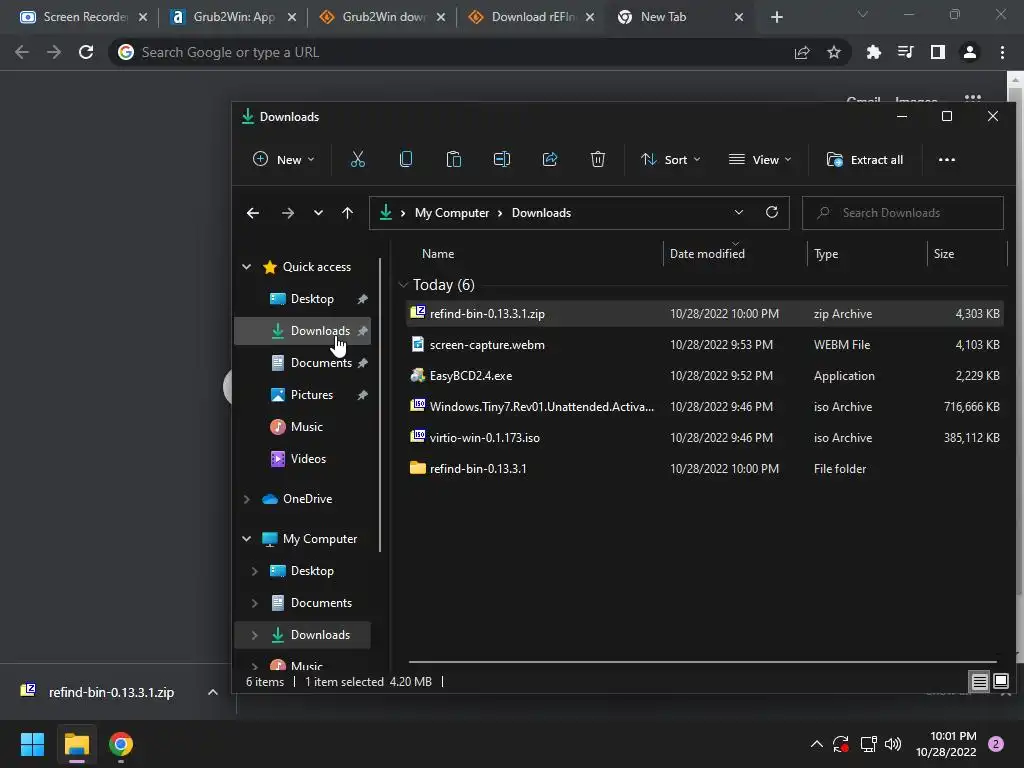
Task: Click the Rename icon in Explorer toolbar
Action: (x=502, y=159)
